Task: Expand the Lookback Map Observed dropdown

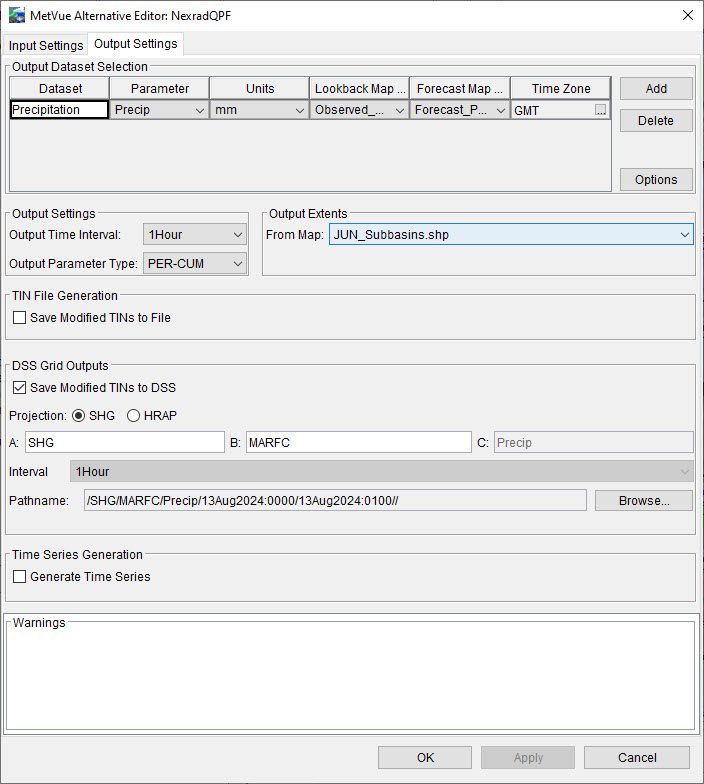Action: point(359,110)
